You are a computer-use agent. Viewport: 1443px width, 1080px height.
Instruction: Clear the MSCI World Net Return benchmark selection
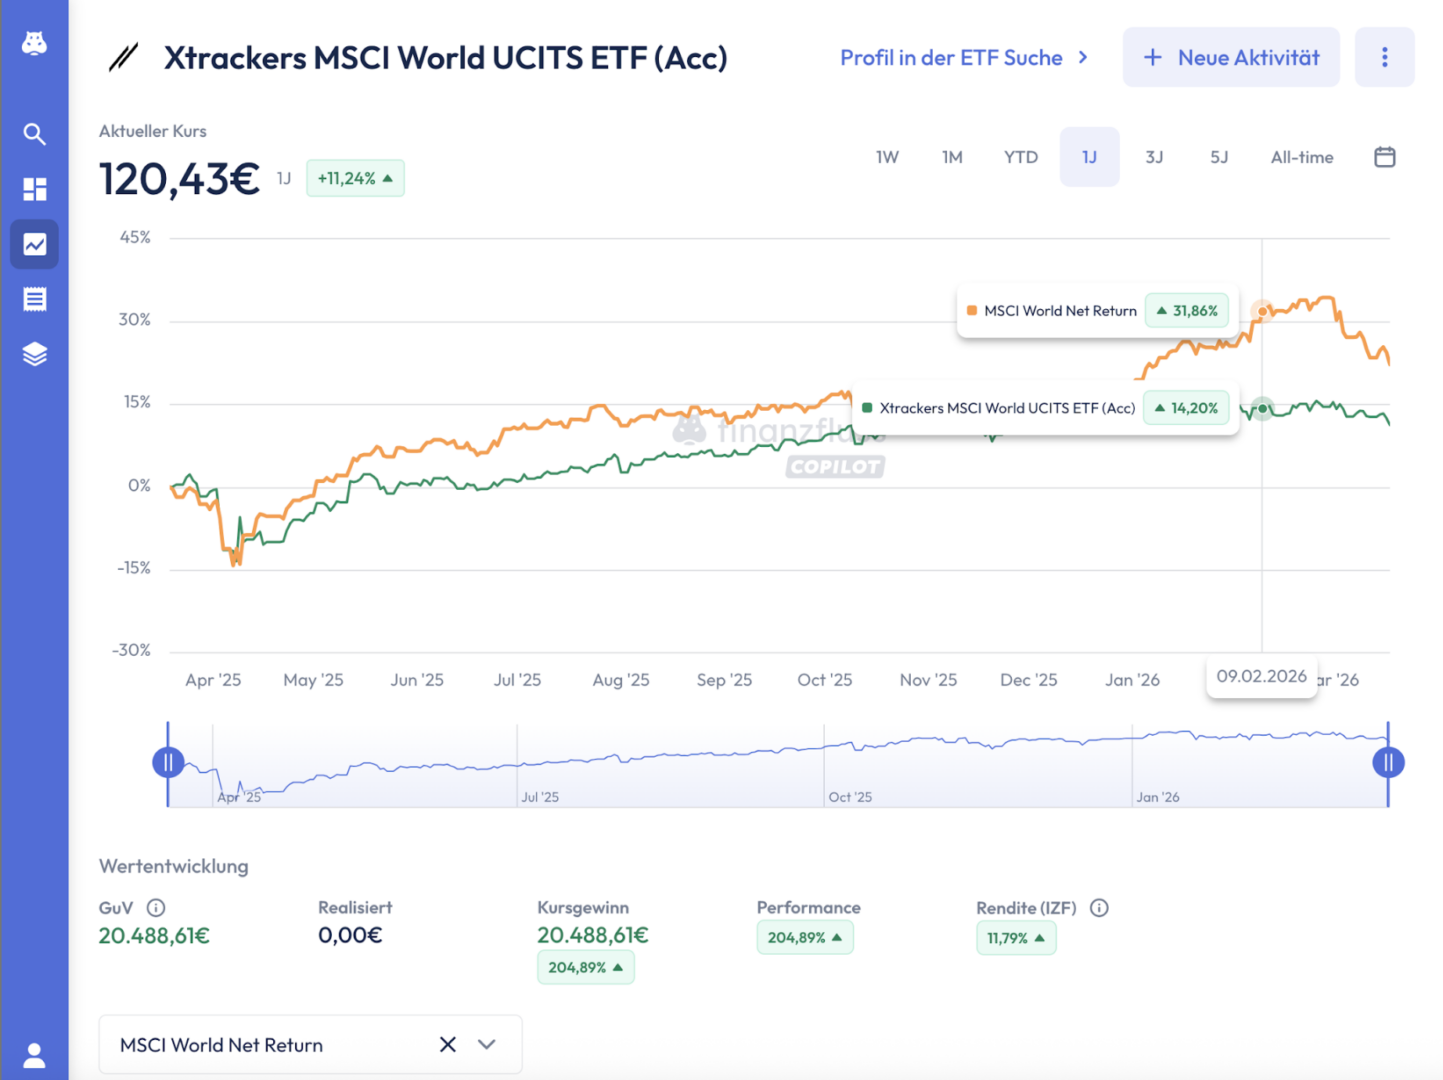coord(447,1045)
